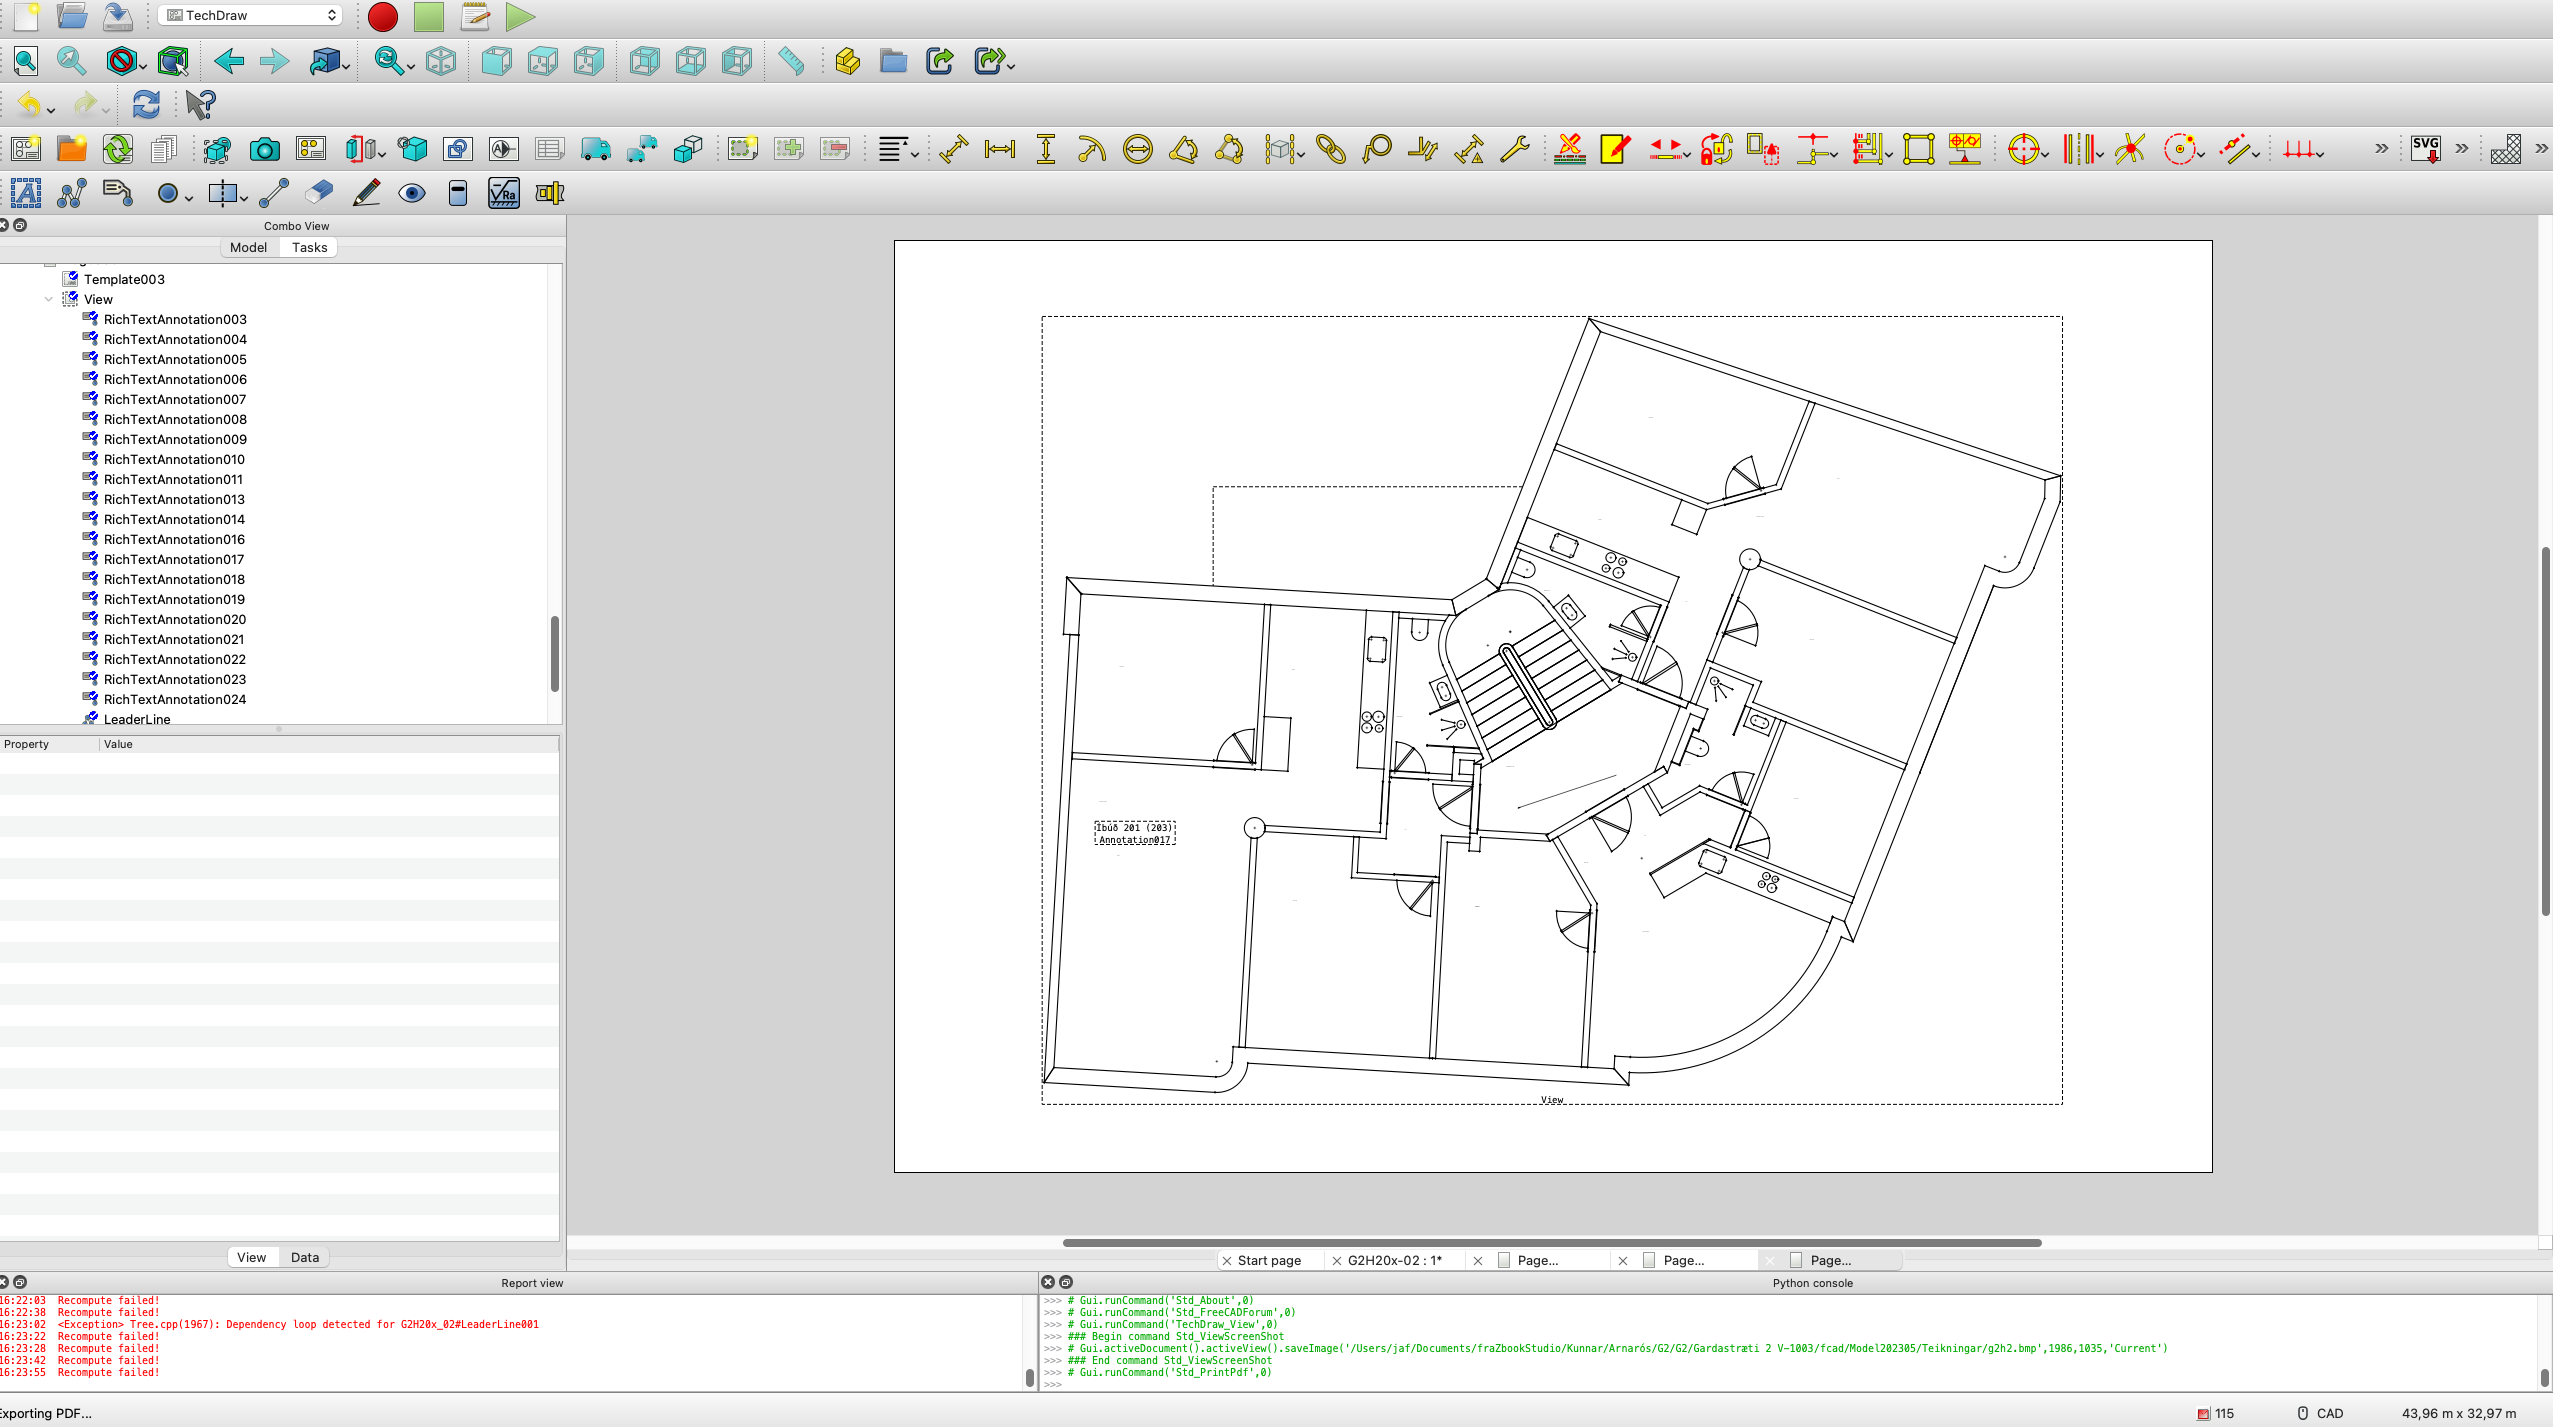Click the Refresh recompute icon
The height and width of the screenshot is (1427, 2553).
(146, 104)
